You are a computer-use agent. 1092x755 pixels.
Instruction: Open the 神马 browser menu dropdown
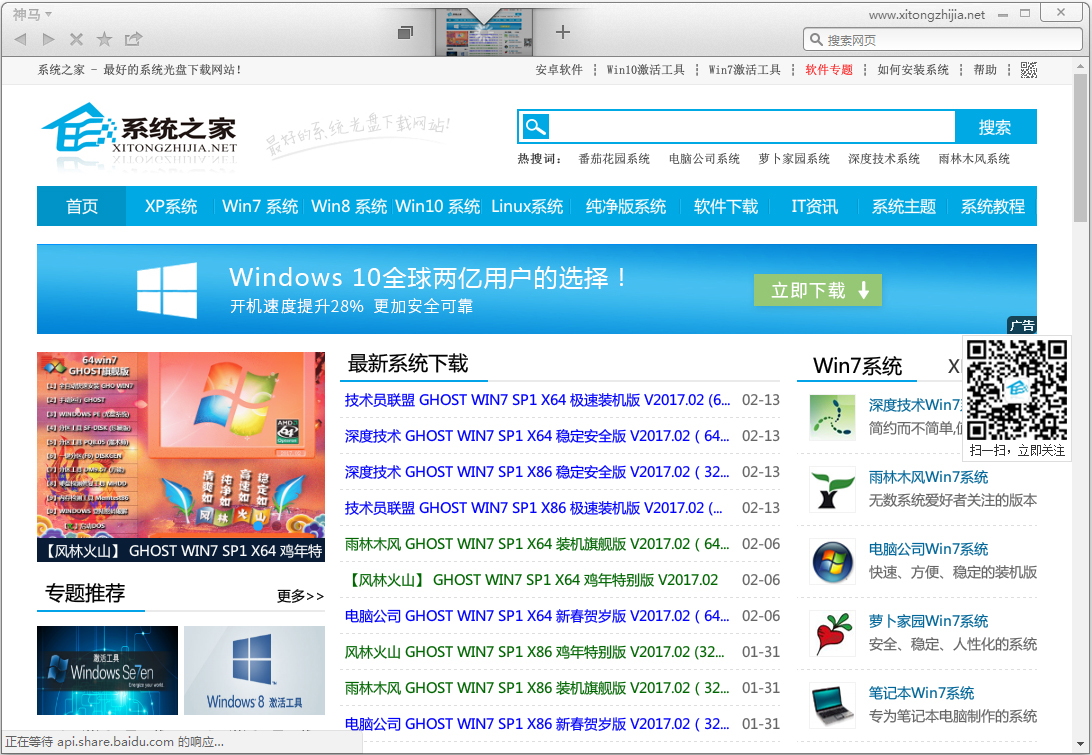[x=32, y=14]
